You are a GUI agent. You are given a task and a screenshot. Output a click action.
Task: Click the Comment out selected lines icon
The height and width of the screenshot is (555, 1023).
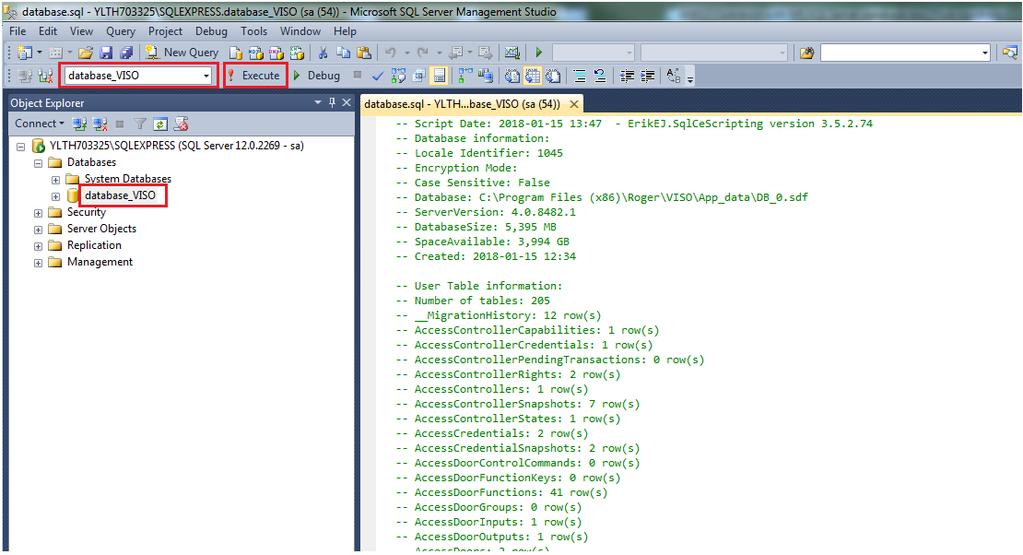579,76
